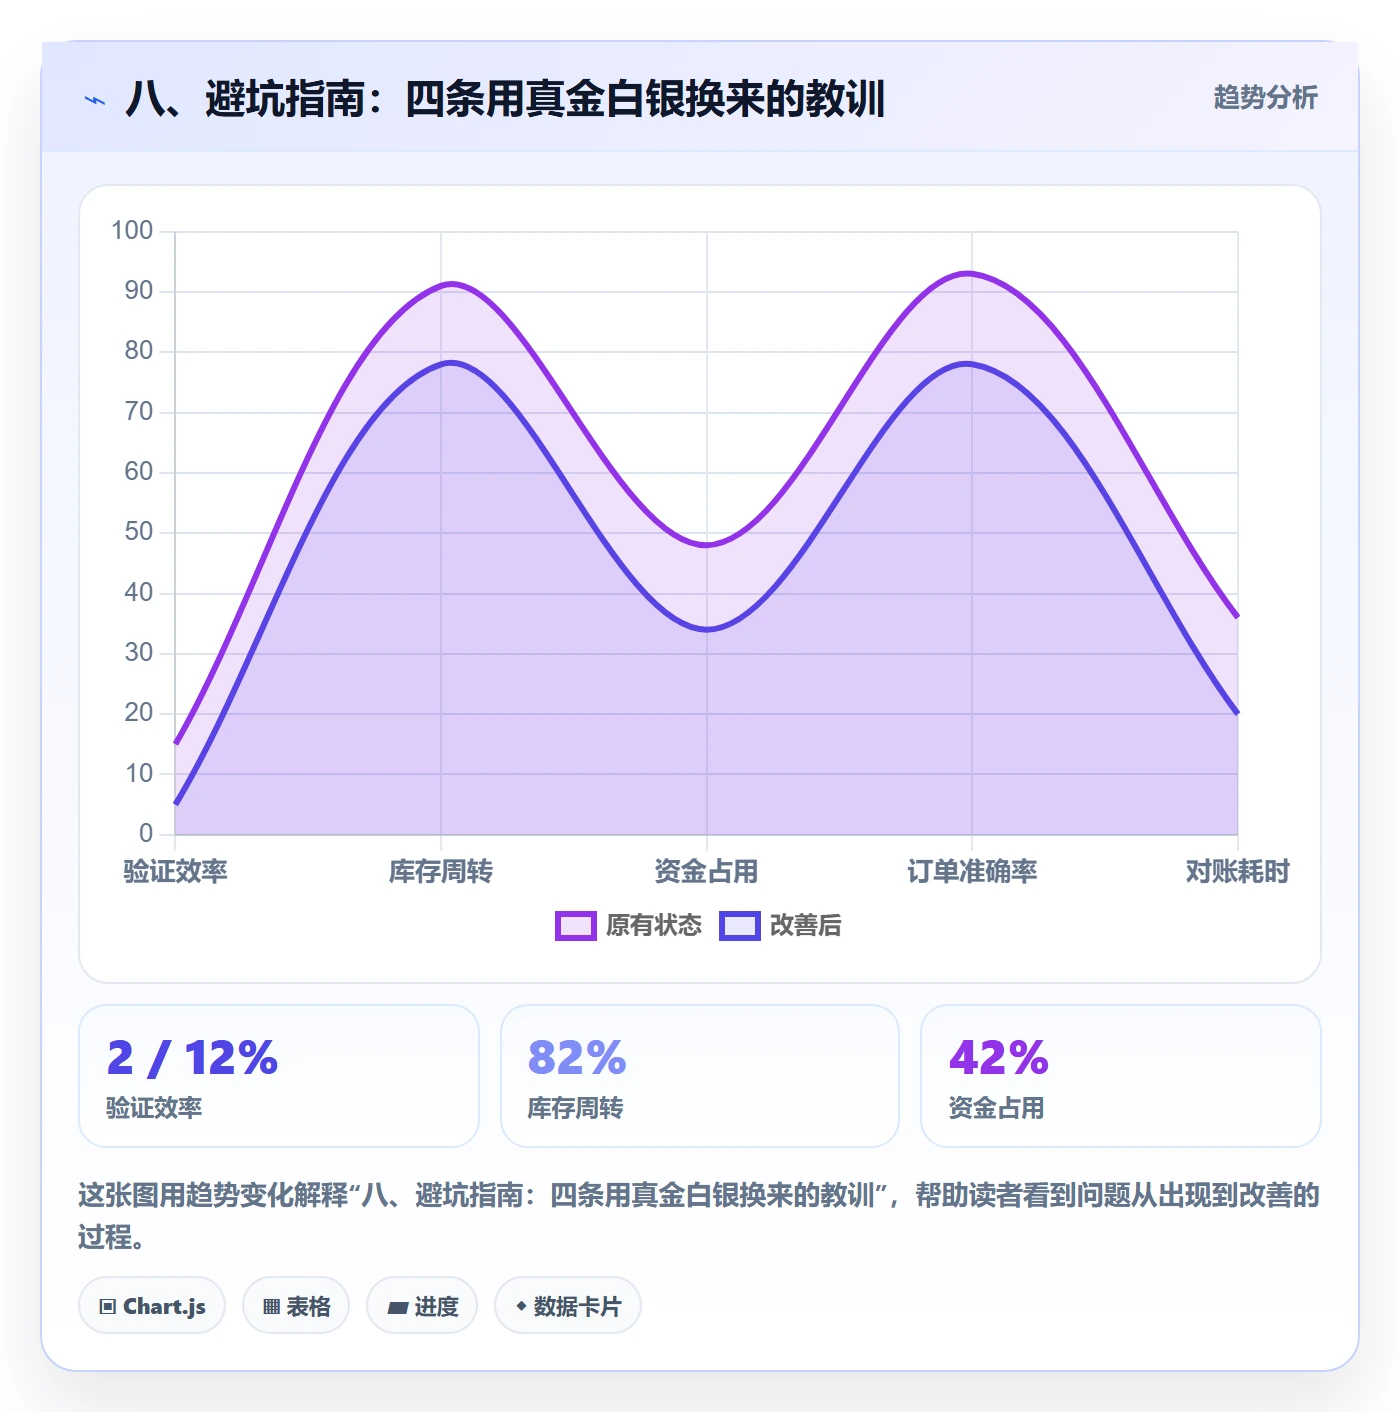Open the 82% 库存周转 card

[700, 1076]
